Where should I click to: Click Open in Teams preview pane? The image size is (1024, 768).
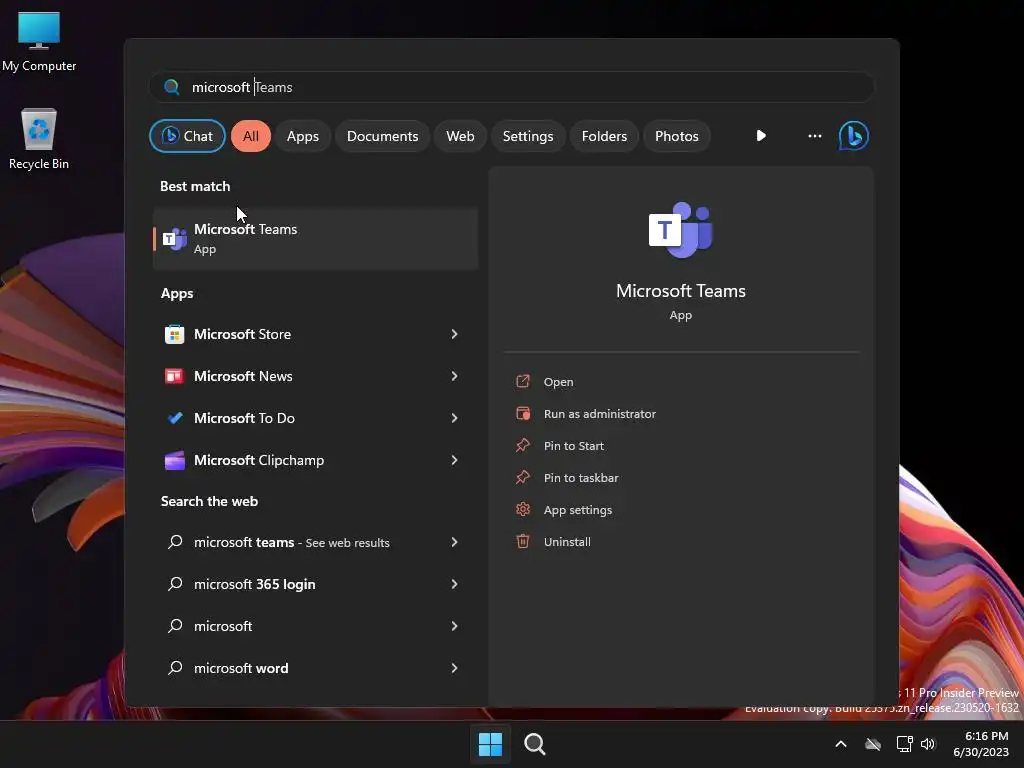click(558, 382)
